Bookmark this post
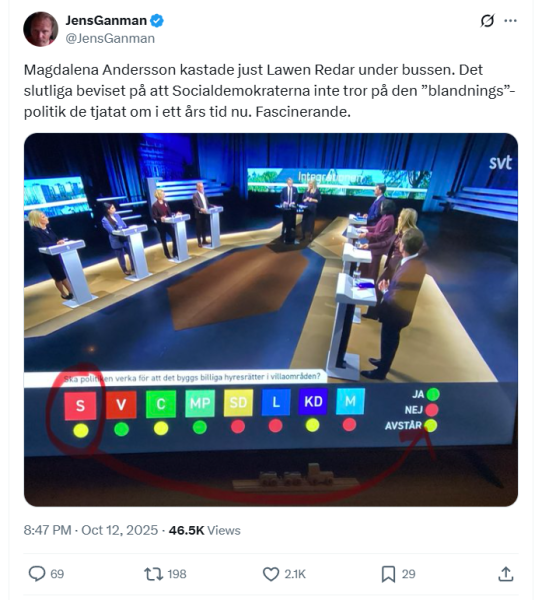The image size is (542, 600). pos(388,574)
